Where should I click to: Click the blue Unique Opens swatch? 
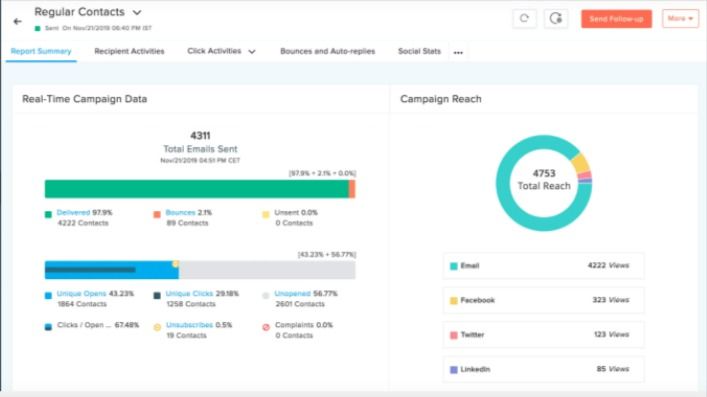[x=48, y=296]
